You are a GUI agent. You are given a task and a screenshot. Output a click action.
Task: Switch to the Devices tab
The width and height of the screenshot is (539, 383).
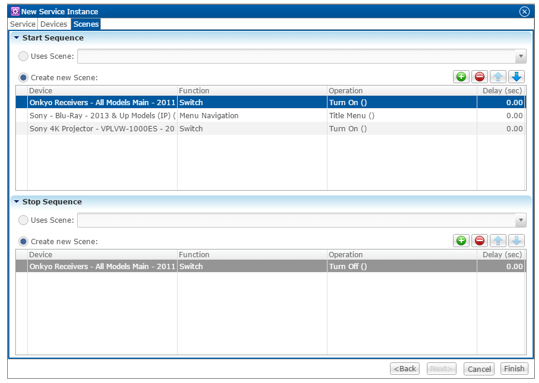pos(54,24)
